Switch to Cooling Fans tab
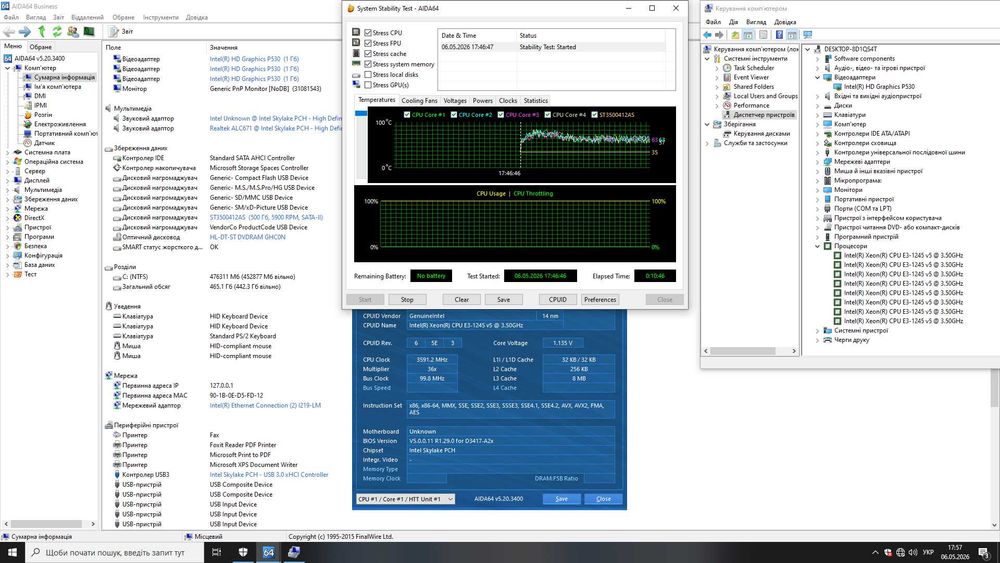 pyautogui.click(x=419, y=101)
